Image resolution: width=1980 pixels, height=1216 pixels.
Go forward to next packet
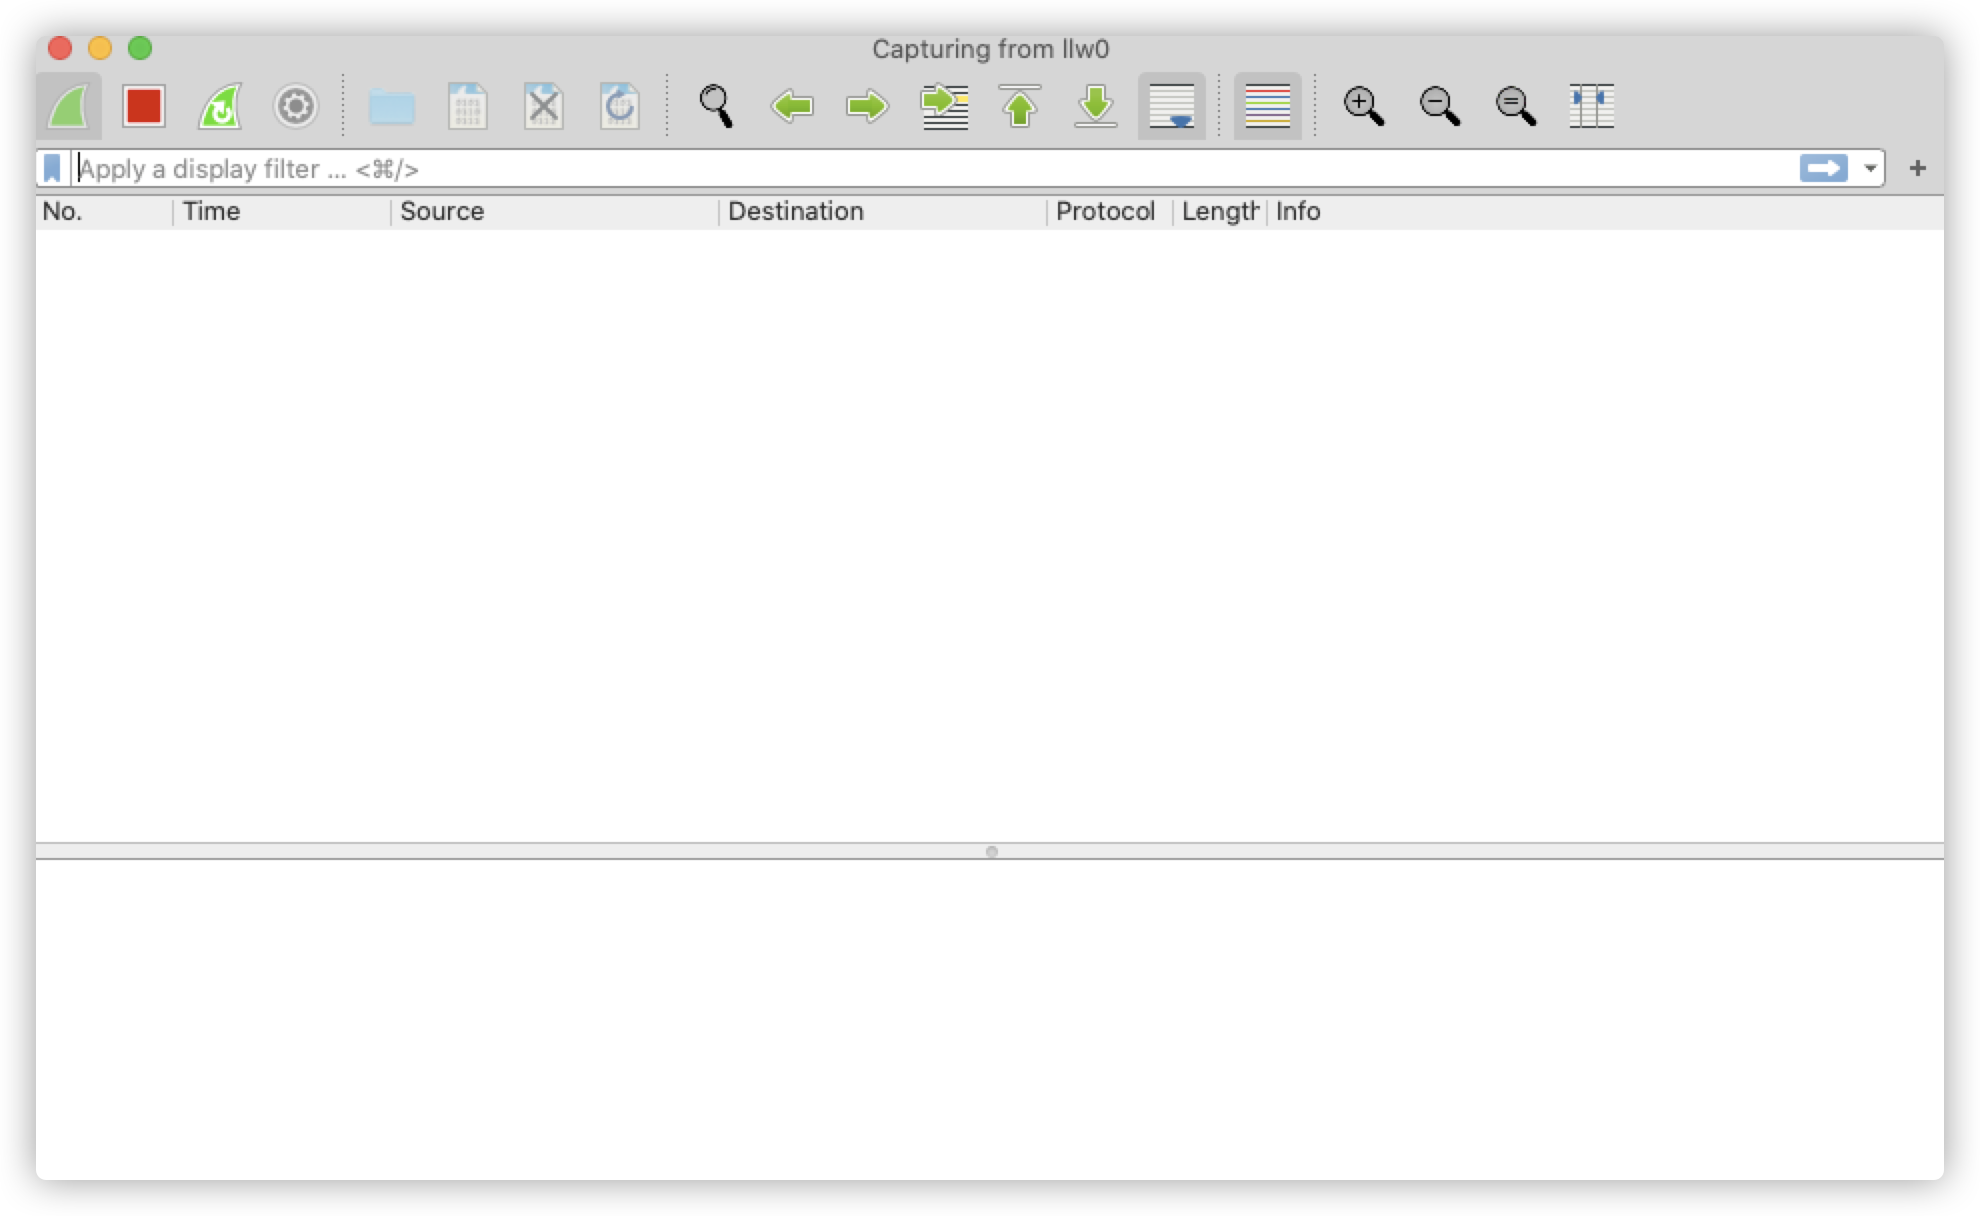coord(867,106)
